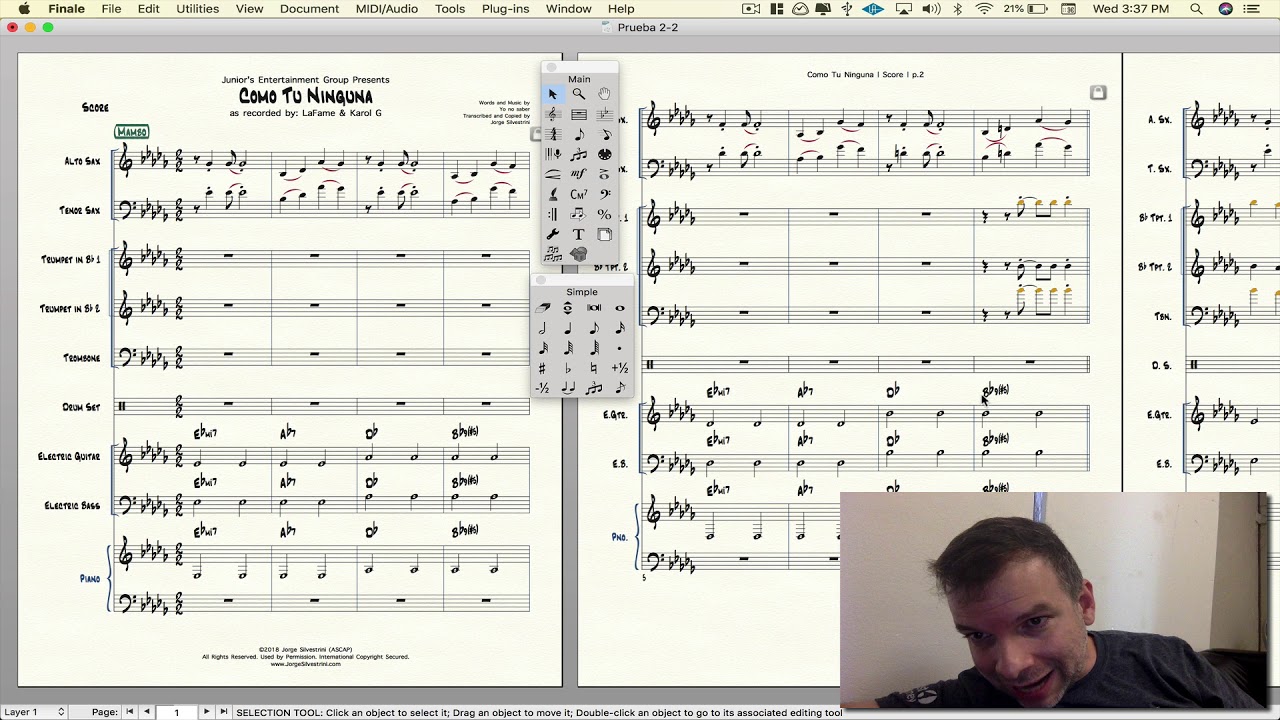Select the Note Mover tool
Screen dimensions: 1280x720
pyautogui.click(x=579, y=214)
